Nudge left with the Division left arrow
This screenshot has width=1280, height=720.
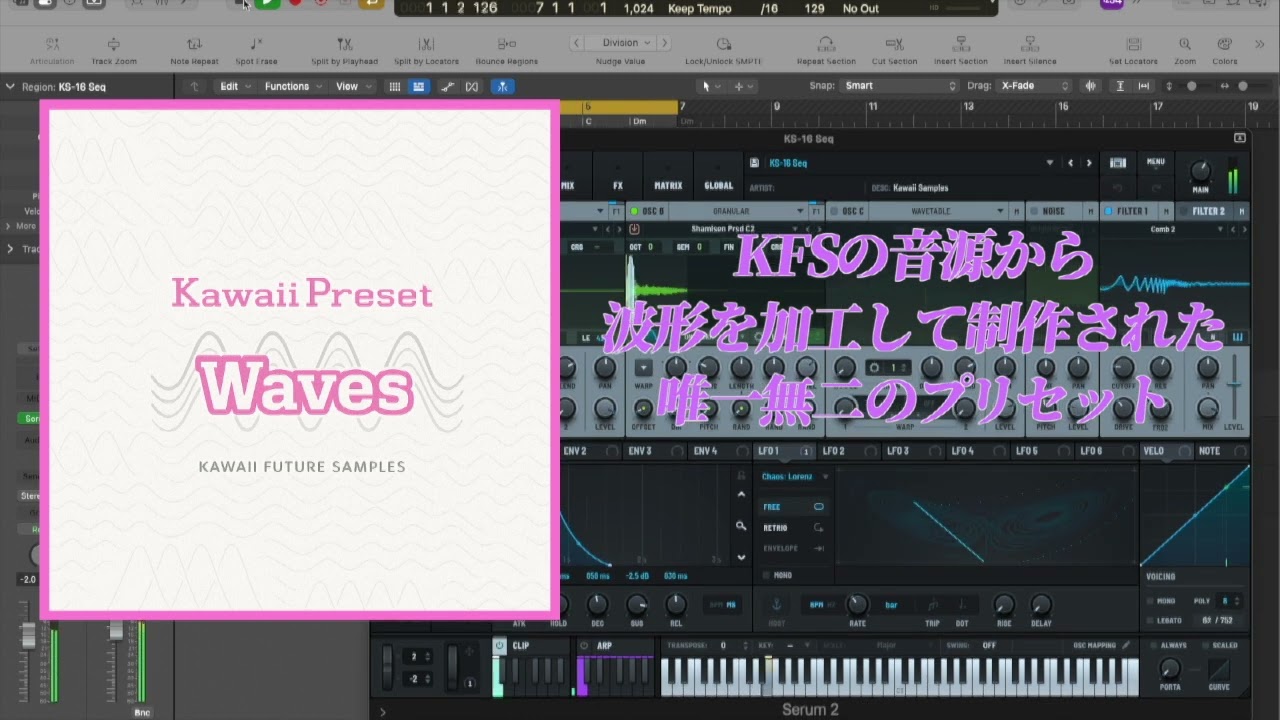[577, 43]
